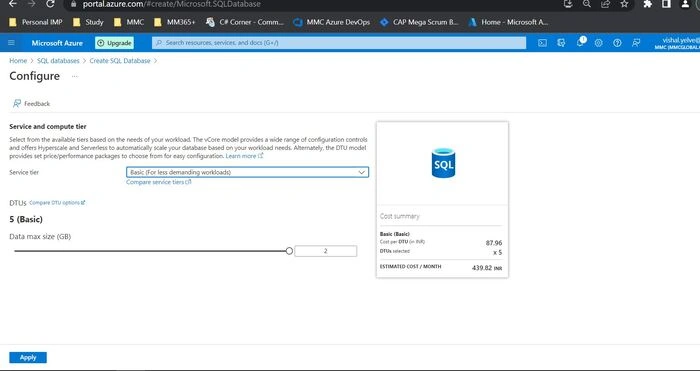Click the install app icon in the address bar
Viewport: 700px width, 371px height.
click(568, 4)
